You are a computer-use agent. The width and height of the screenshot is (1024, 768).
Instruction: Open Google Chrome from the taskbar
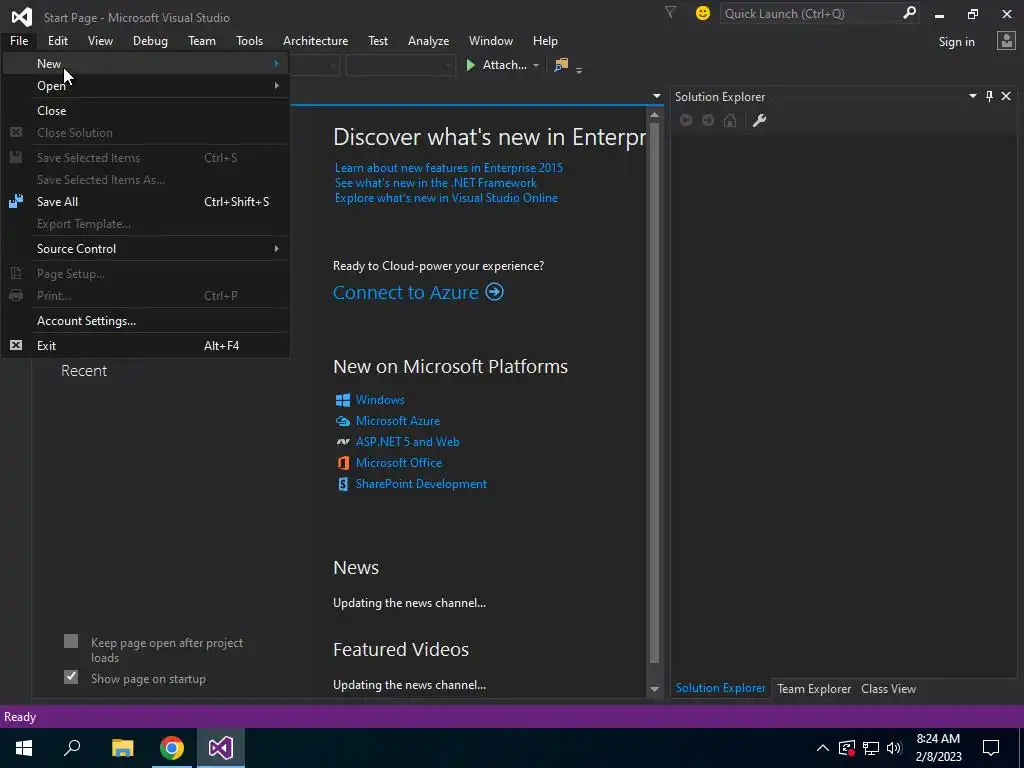172,748
